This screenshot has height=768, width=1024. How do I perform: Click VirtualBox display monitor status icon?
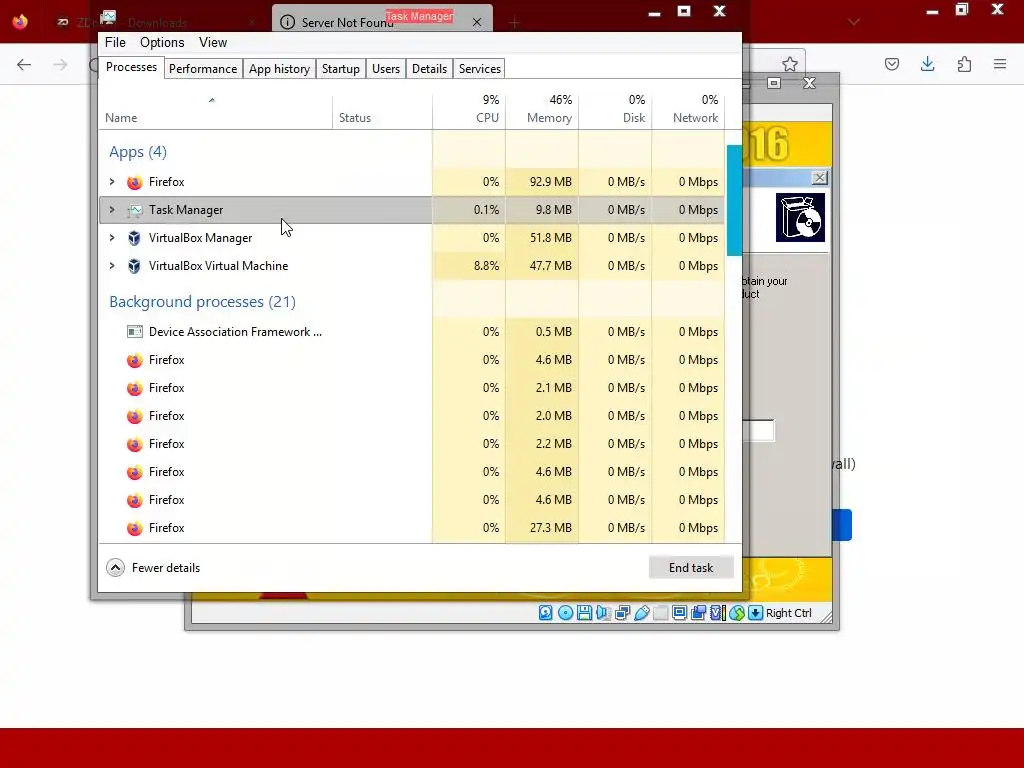[x=679, y=613]
